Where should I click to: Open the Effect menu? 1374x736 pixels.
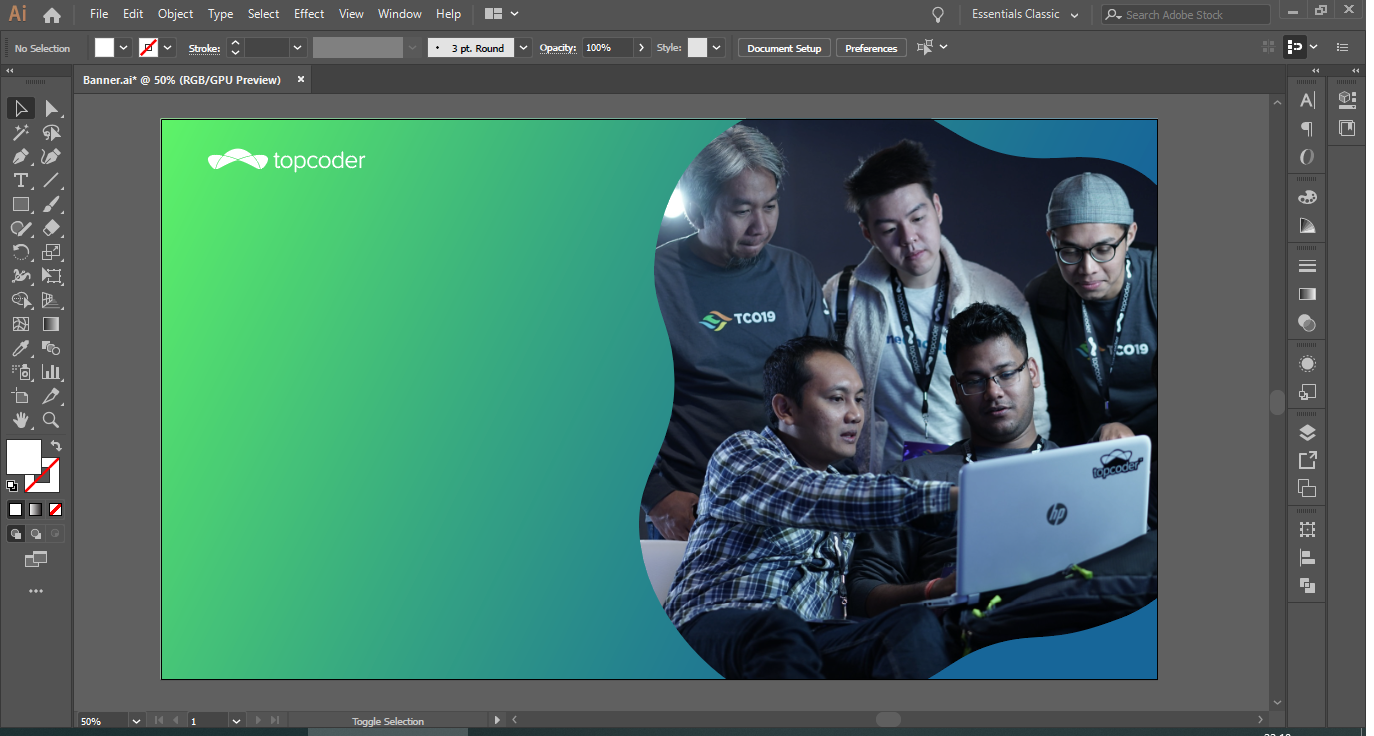pyautogui.click(x=309, y=14)
